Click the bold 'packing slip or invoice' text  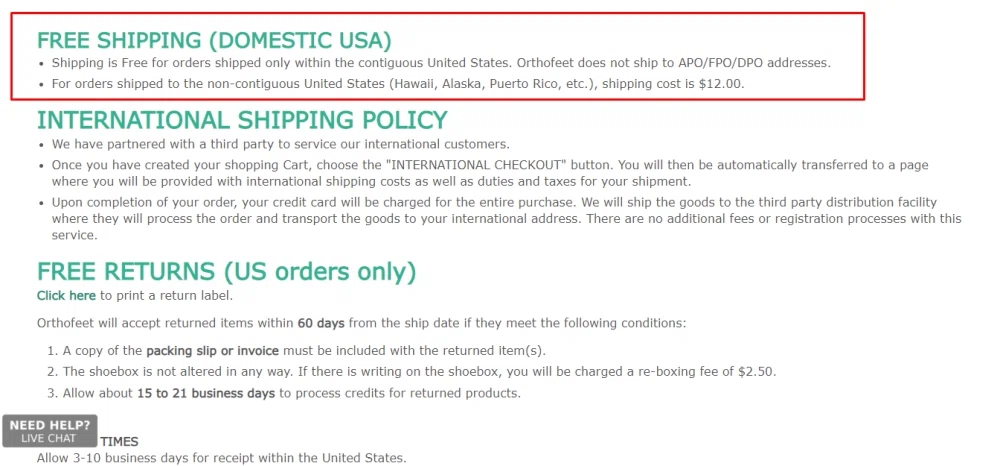coord(212,351)
